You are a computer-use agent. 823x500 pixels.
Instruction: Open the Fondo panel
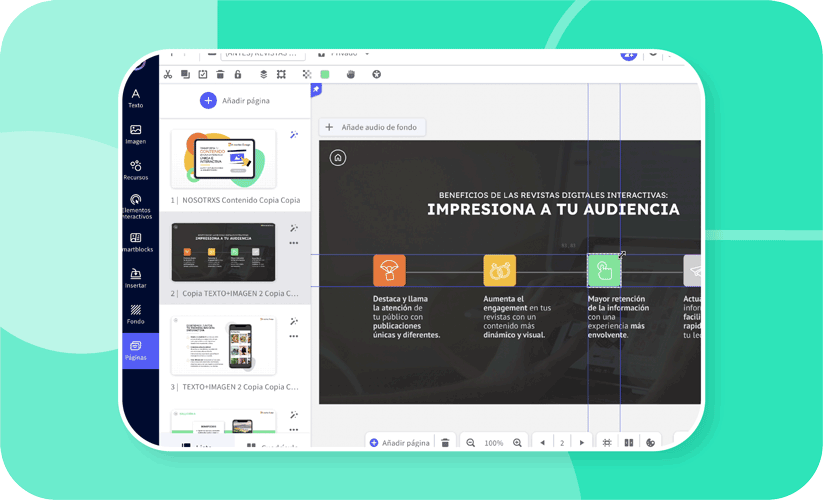coord(135,314)
